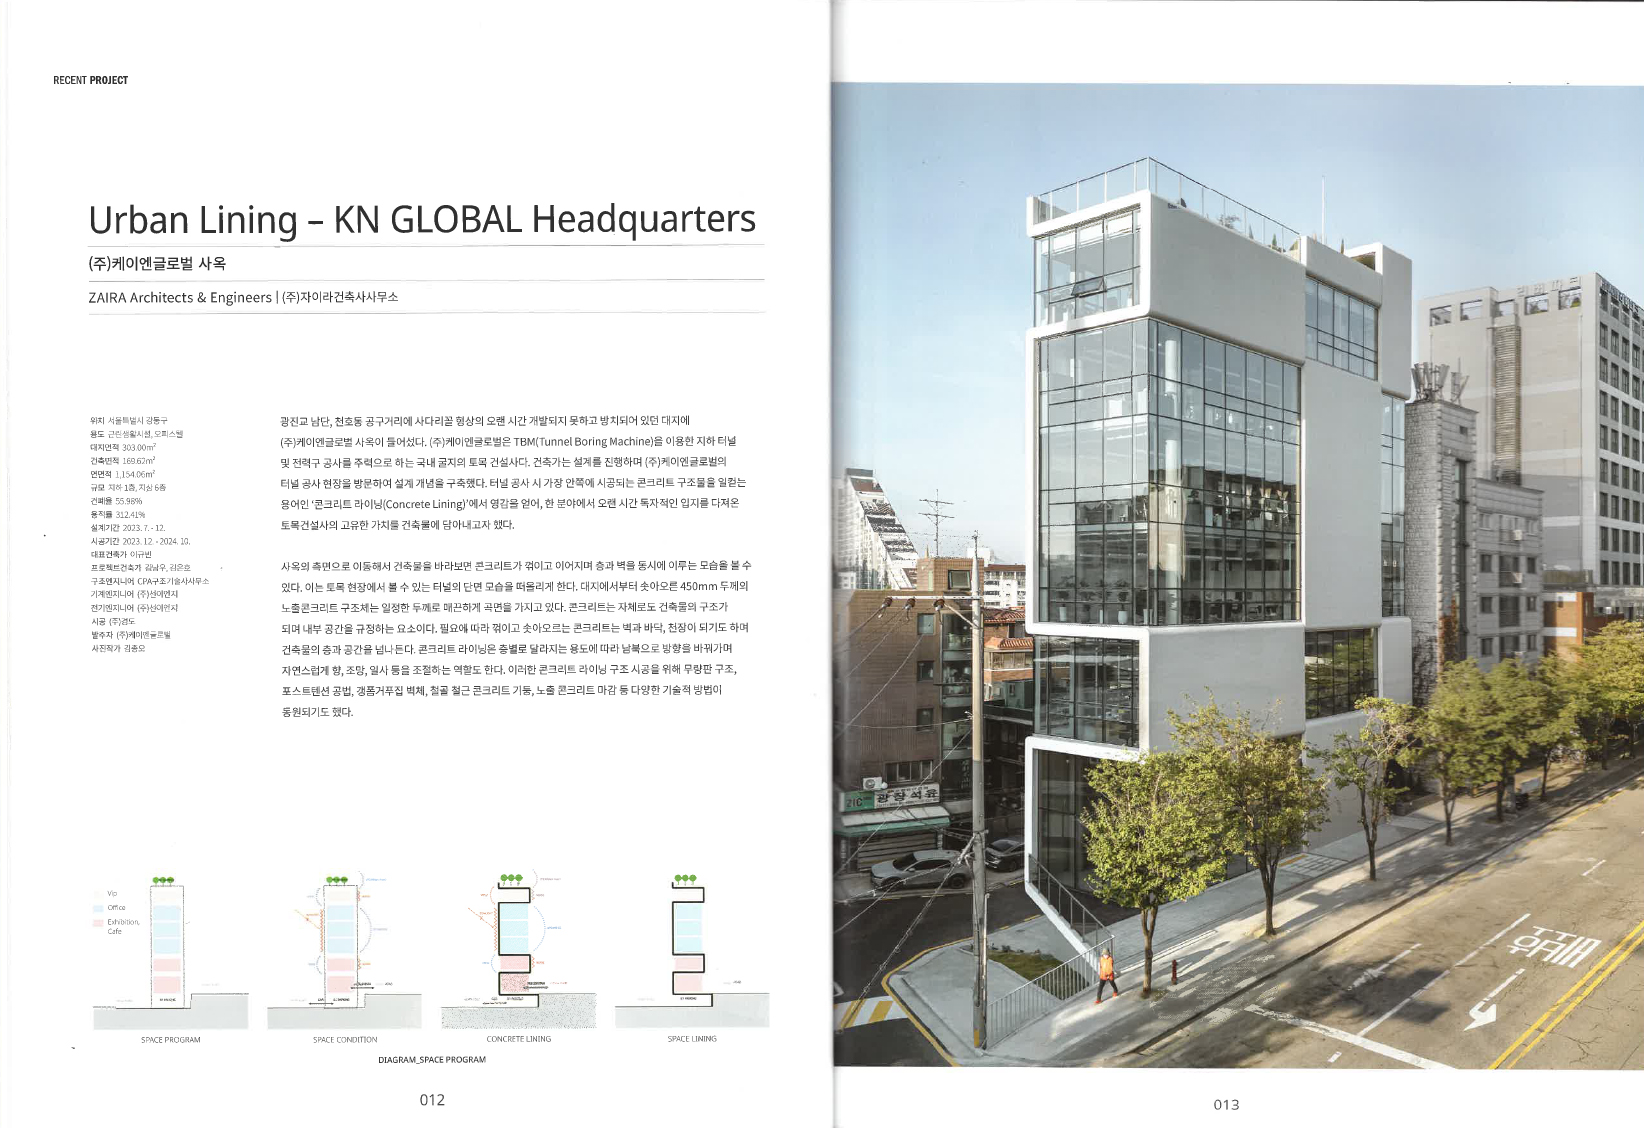Click the building photograph on the right page

[x=1238, y=575]
